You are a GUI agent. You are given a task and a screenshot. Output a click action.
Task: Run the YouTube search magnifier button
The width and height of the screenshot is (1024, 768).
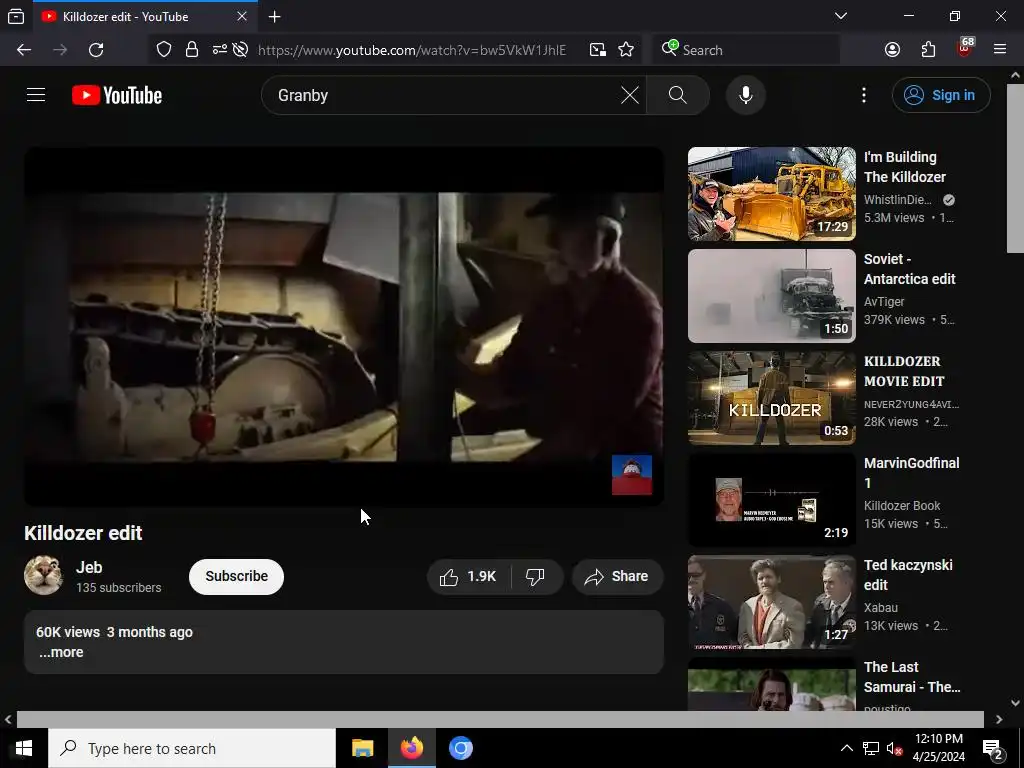[678, 95]
